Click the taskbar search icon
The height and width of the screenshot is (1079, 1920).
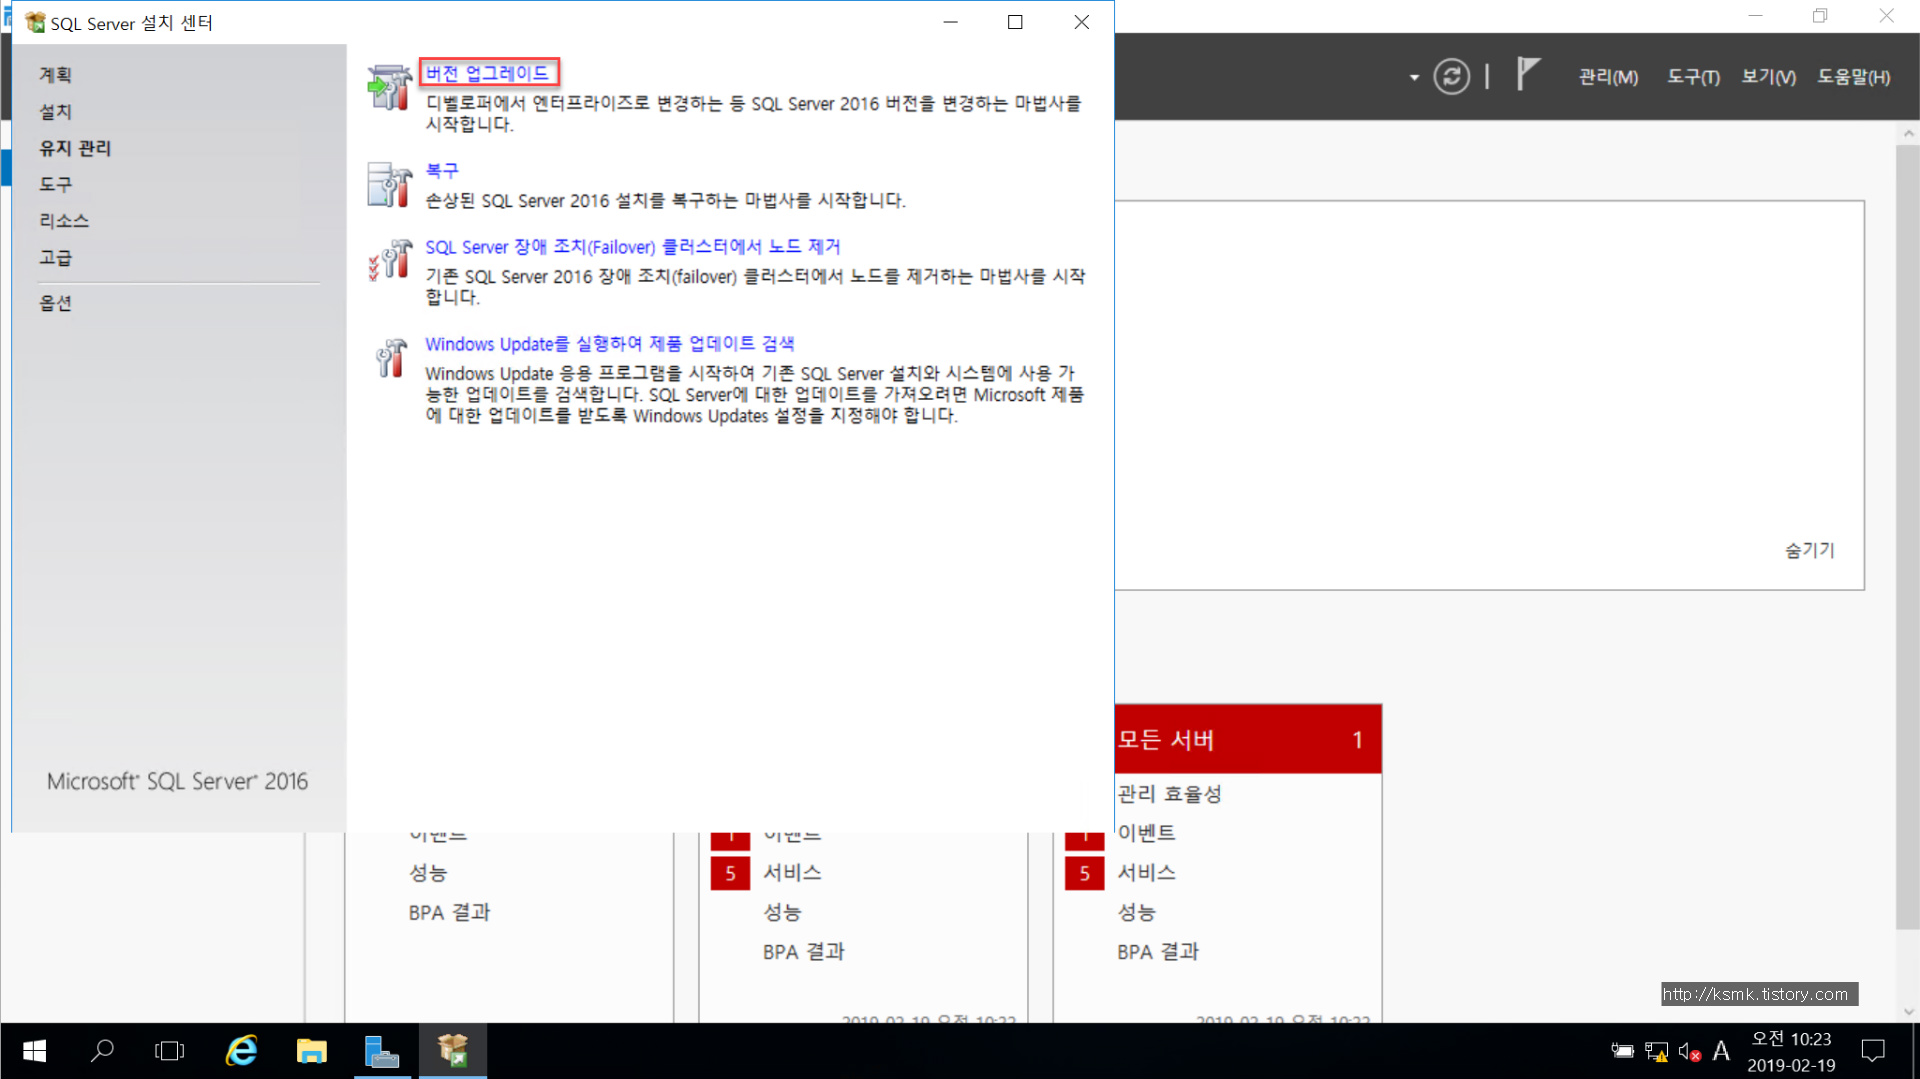coord(102,1051)
